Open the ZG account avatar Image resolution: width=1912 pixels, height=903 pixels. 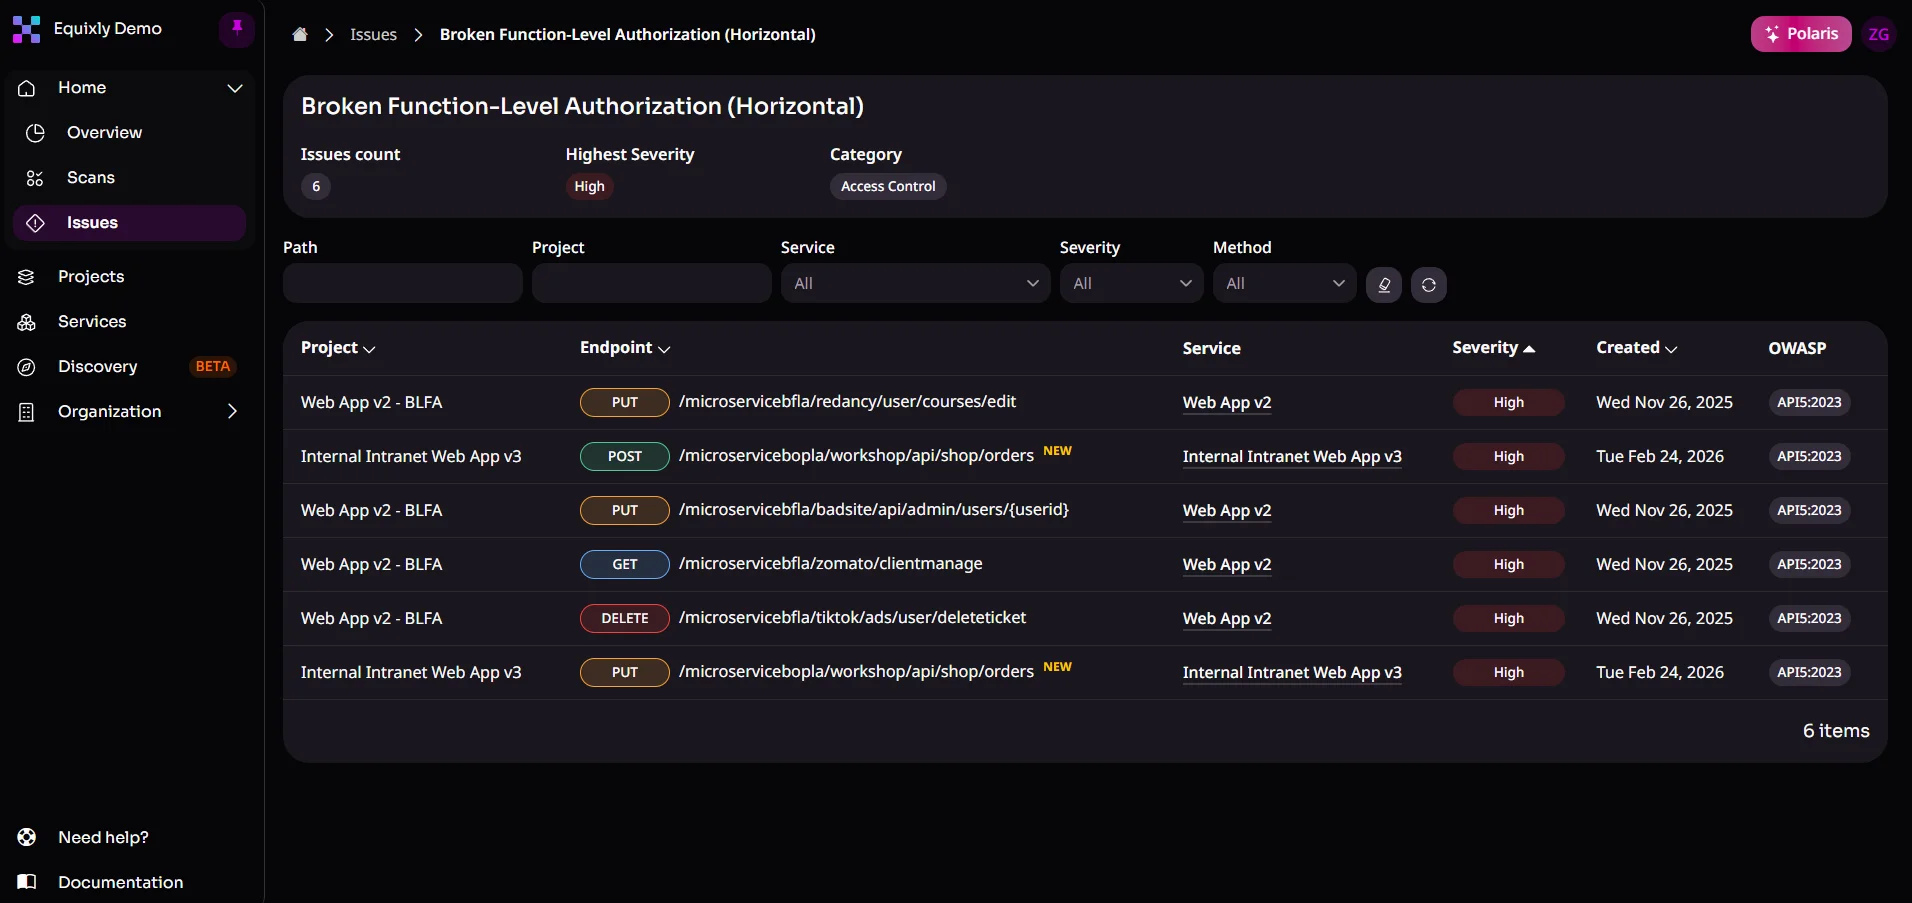[1879, 34]
